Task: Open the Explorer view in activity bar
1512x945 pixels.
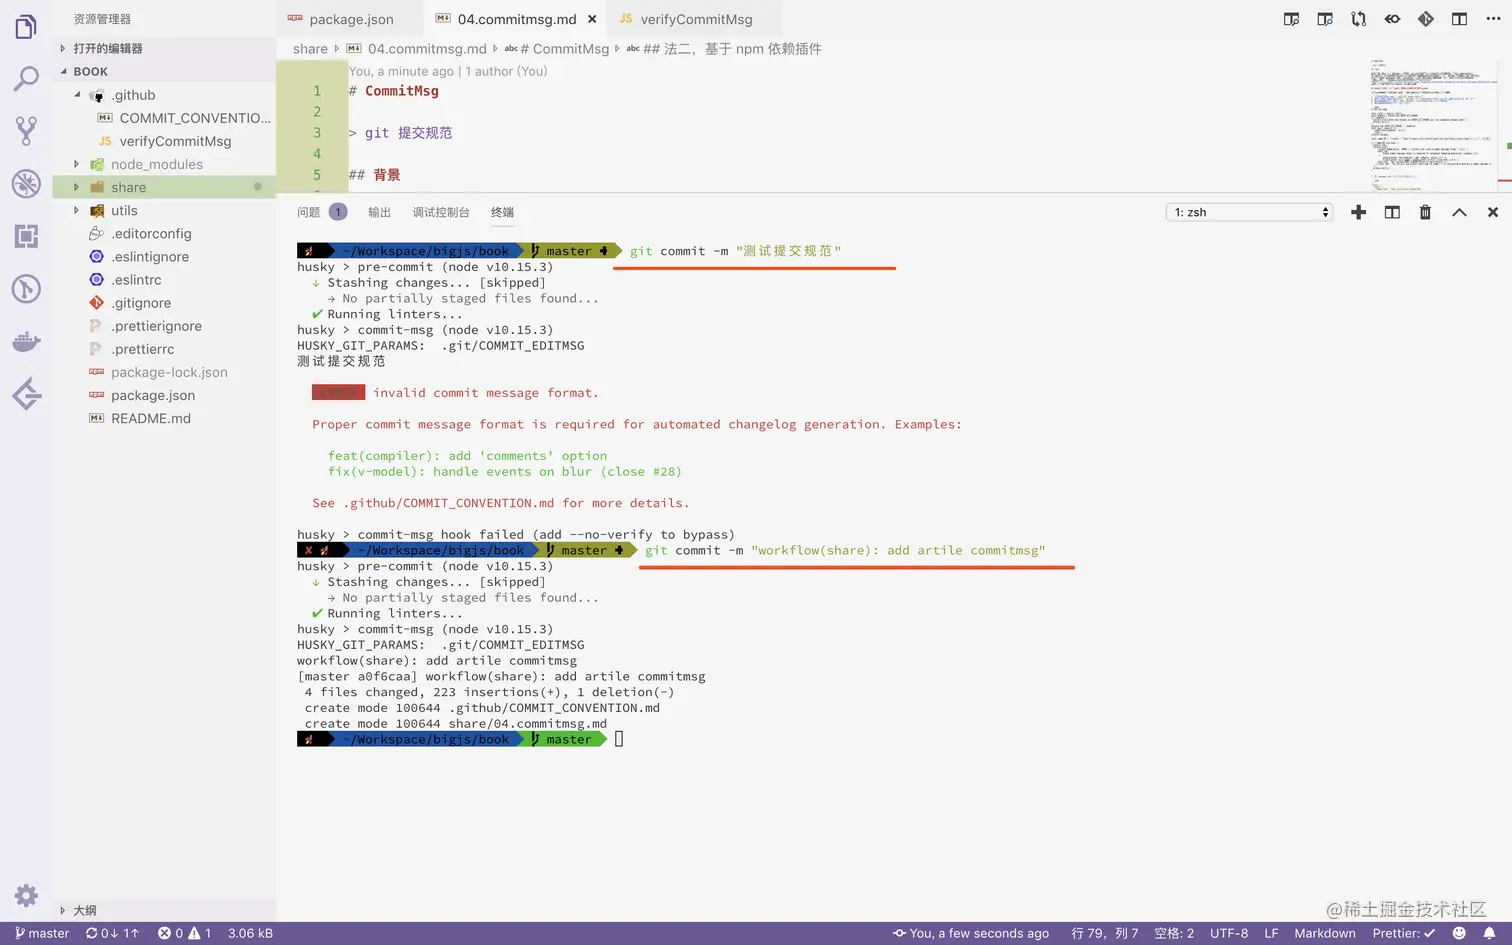Action: click(x=26, y=26)
